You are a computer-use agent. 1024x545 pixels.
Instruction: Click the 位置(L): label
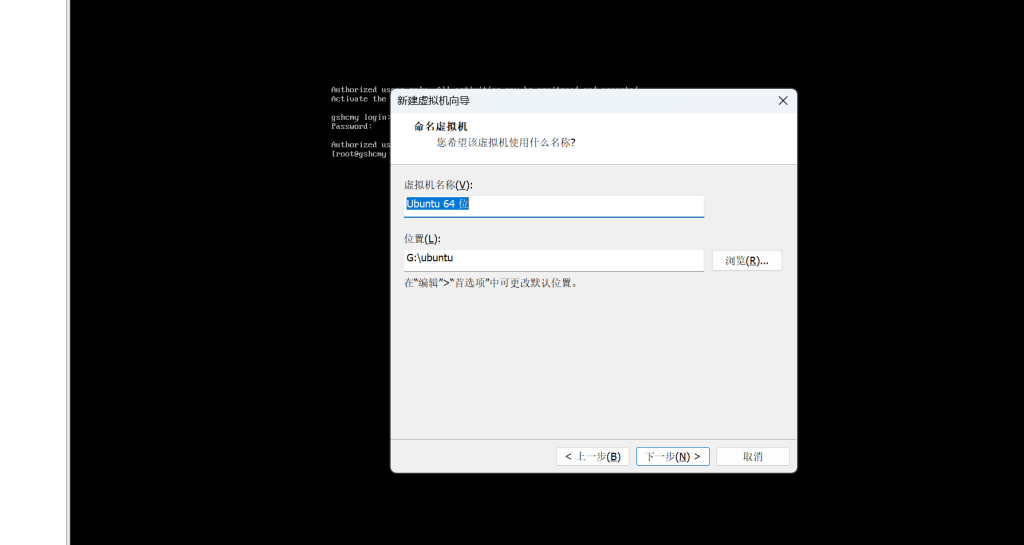click(x=422, y=238)
